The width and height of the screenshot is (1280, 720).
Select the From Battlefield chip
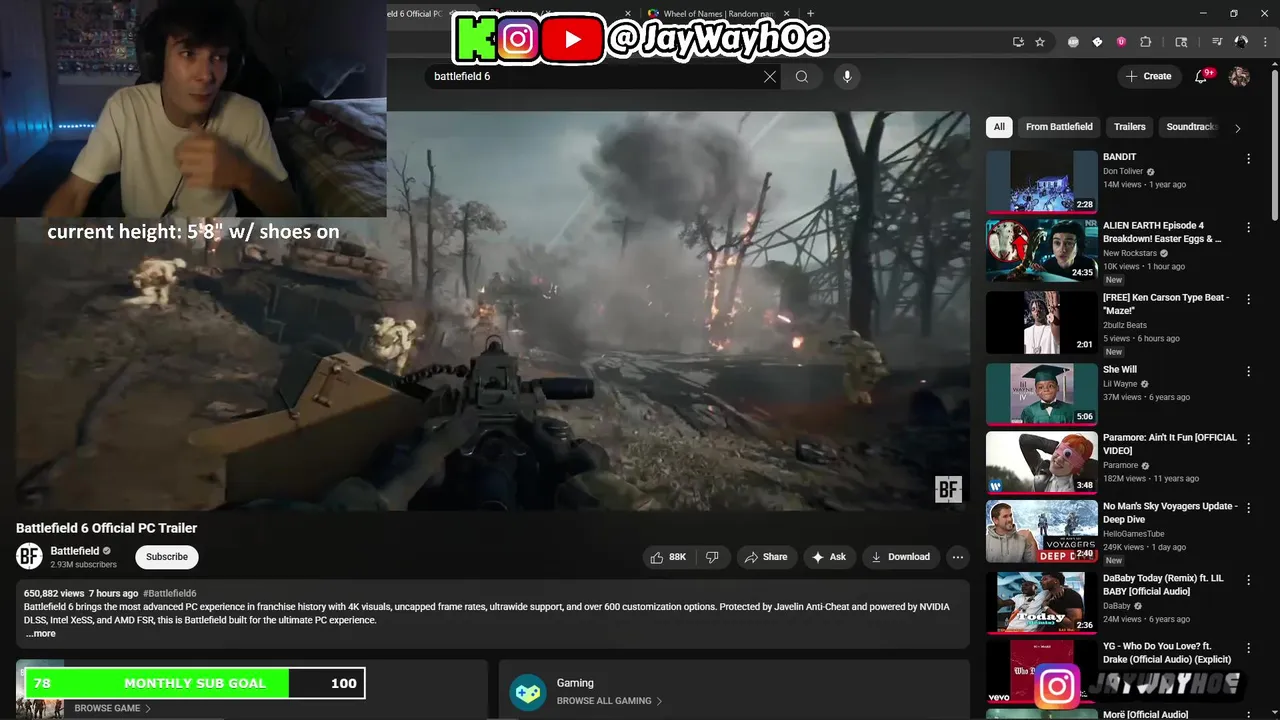(1059, 127)
